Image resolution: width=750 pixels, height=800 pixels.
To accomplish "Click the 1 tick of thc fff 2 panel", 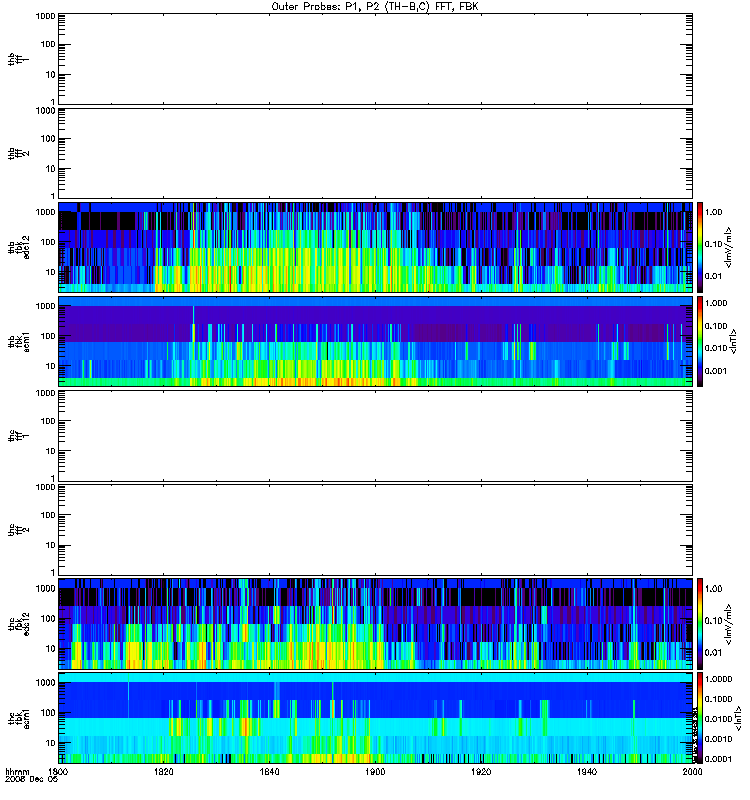I will 53,572.
